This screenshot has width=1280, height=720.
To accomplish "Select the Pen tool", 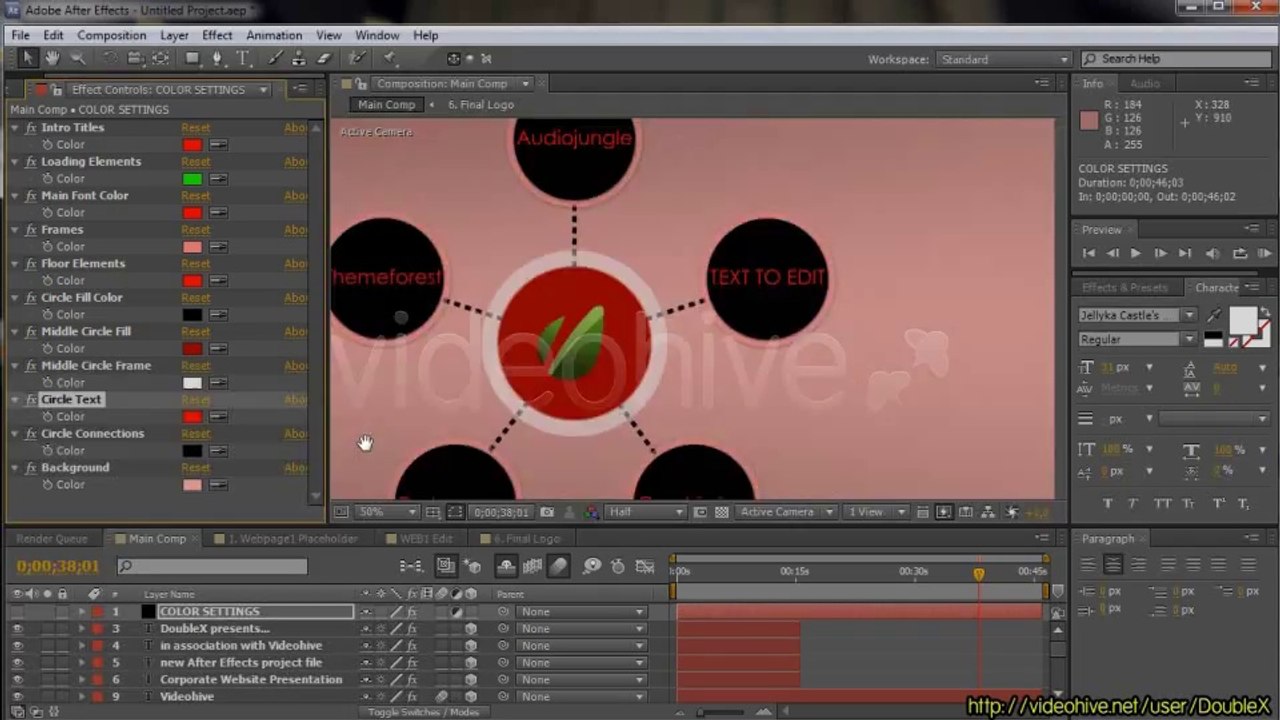I will coord(218,58).
